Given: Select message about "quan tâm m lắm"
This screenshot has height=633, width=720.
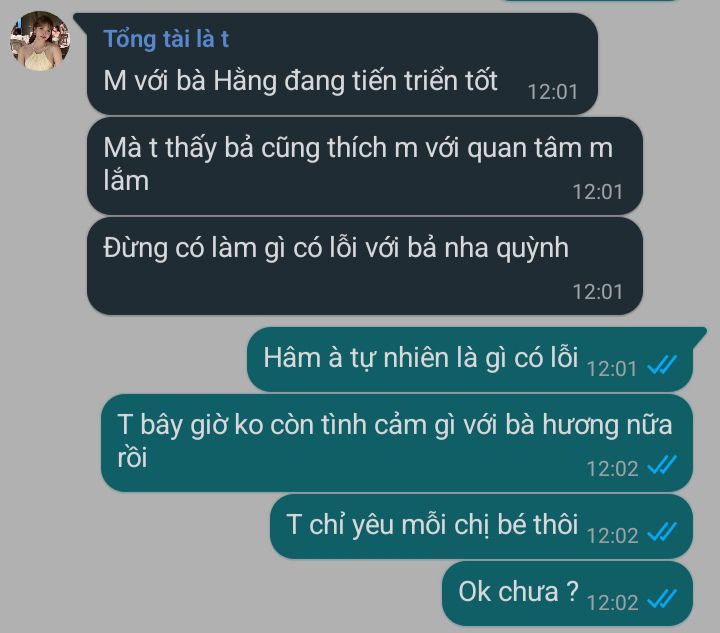Looking at the screenshot, I should [x=364, y=166].
